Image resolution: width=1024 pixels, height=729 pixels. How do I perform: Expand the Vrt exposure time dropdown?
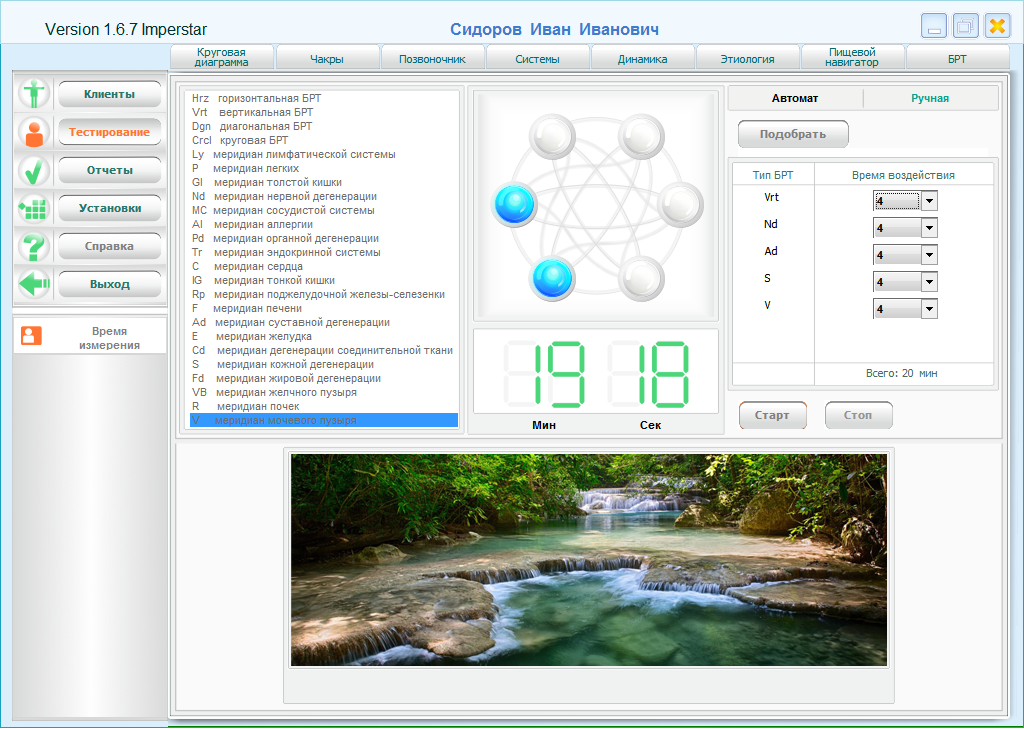pyautogui.click(x=929, y=201)
